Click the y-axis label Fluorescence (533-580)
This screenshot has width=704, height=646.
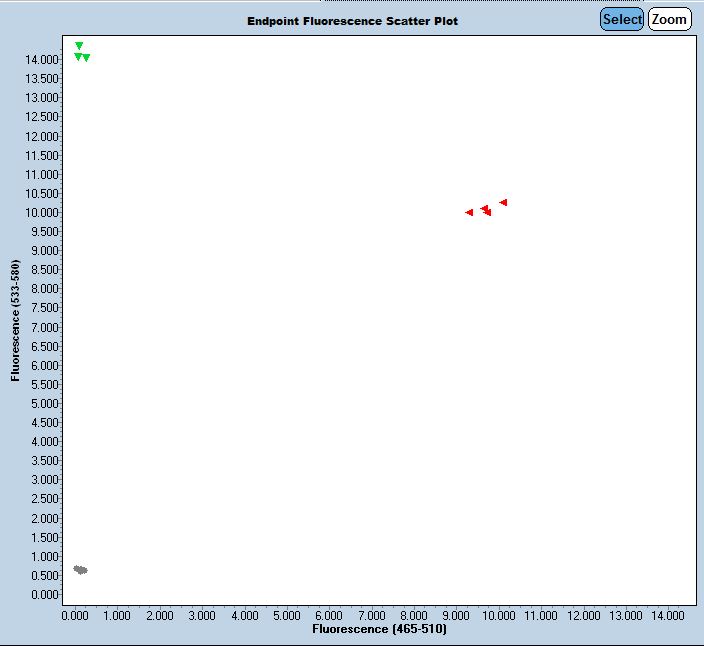point(15,322)
